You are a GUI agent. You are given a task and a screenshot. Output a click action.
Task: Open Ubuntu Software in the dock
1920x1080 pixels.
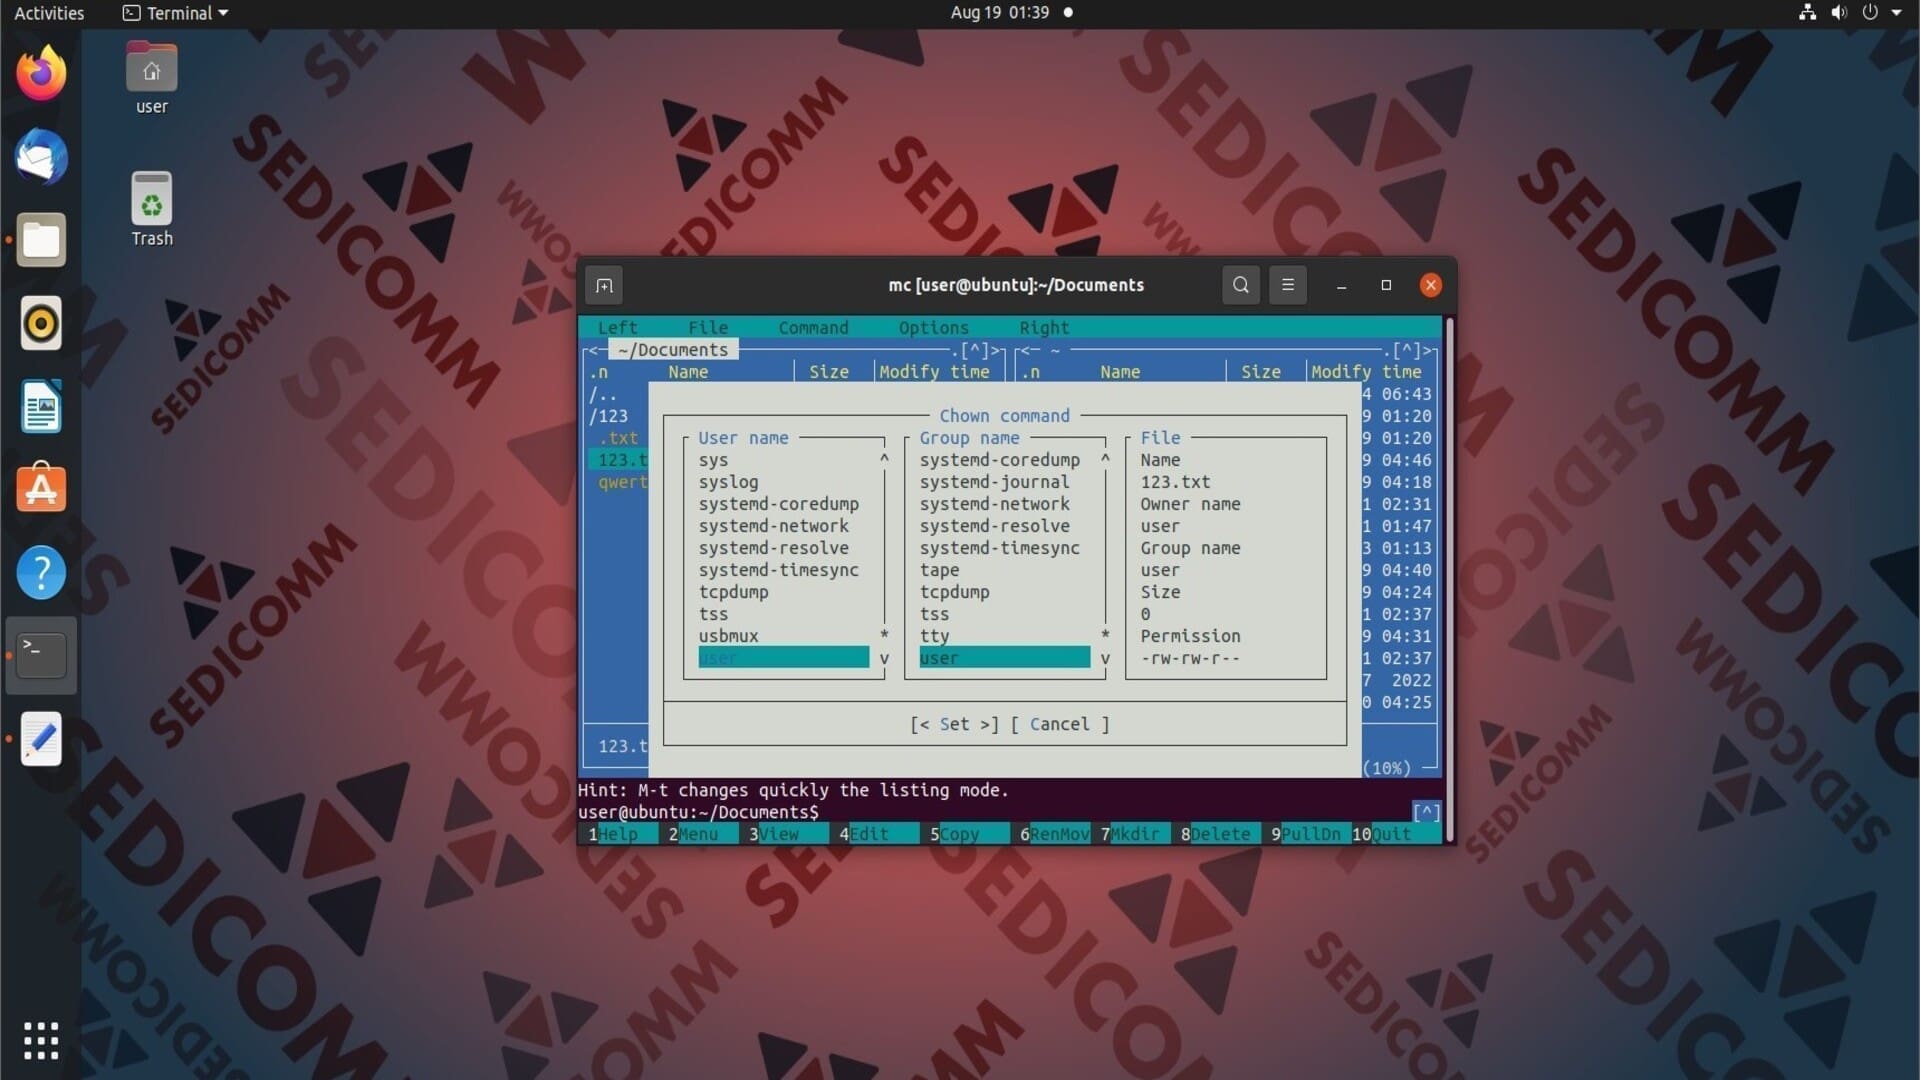[x=41, y=489]
